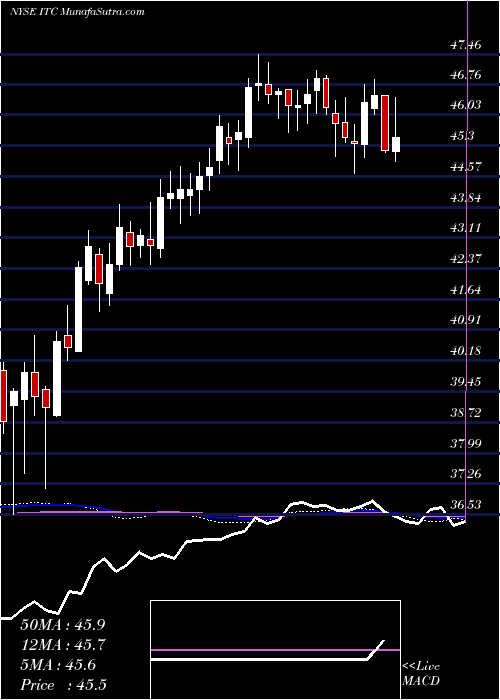Viewport: 500px width, 700px height.
Task: Click the <<Live MACD label
Action: (x=421, y=673)
